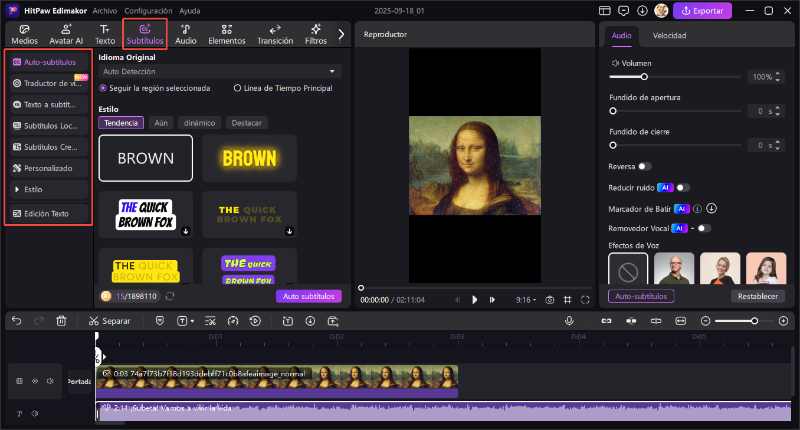Open the Avatar AI tab
This screenshot has width=800, height=430.
(66, 34)
